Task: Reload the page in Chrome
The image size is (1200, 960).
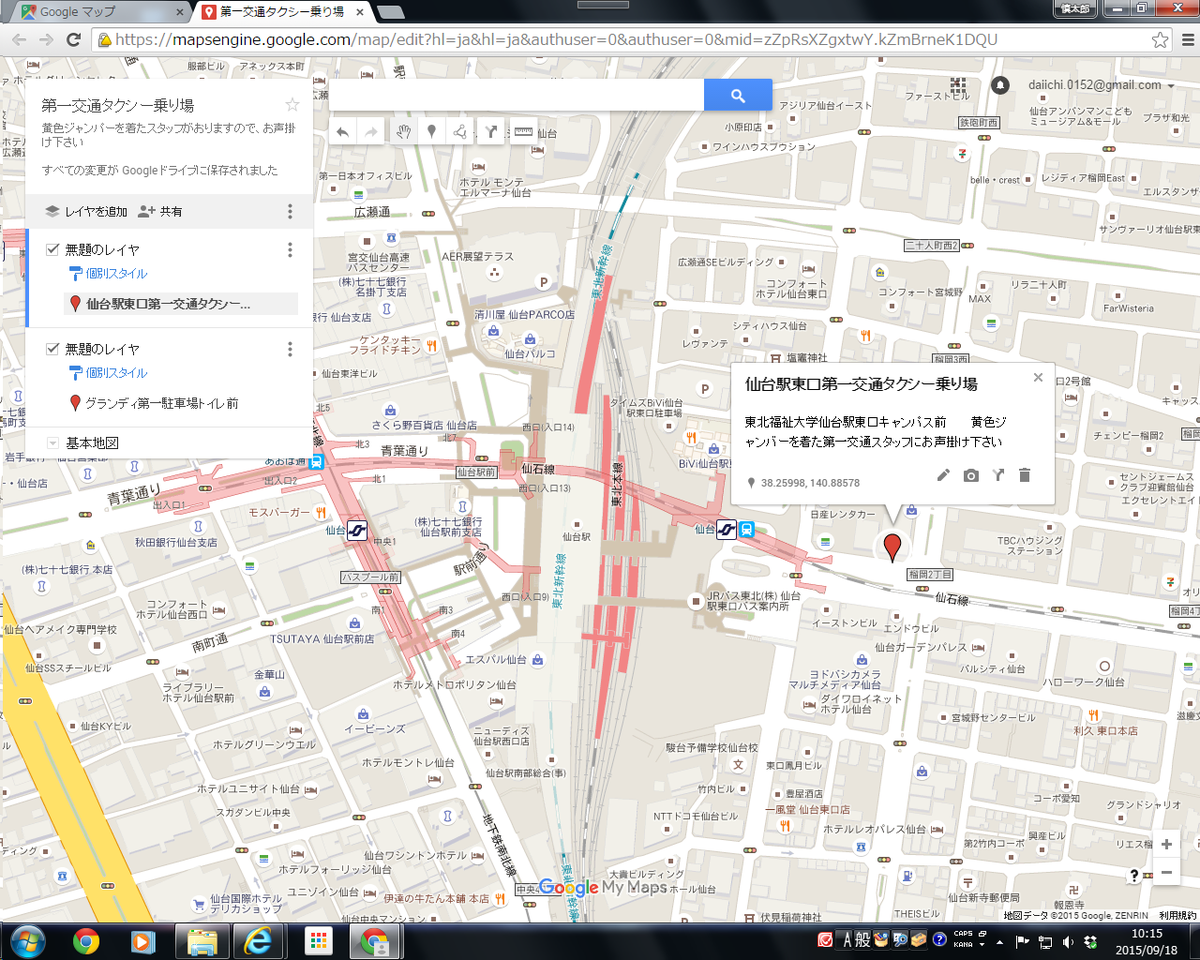Action: tap(73, 40)
